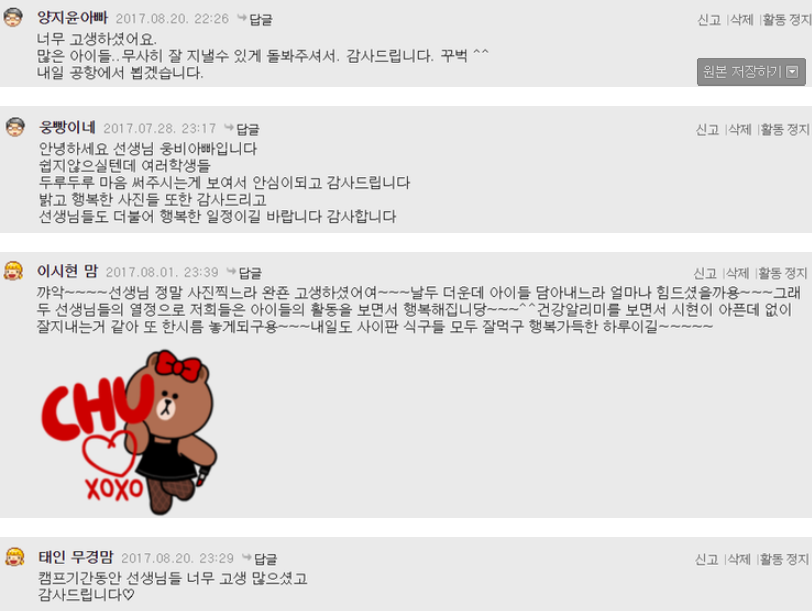Click 양지윤아빠's profile avatar icon
Screen dimensions: 812x612
pos(13,18)
